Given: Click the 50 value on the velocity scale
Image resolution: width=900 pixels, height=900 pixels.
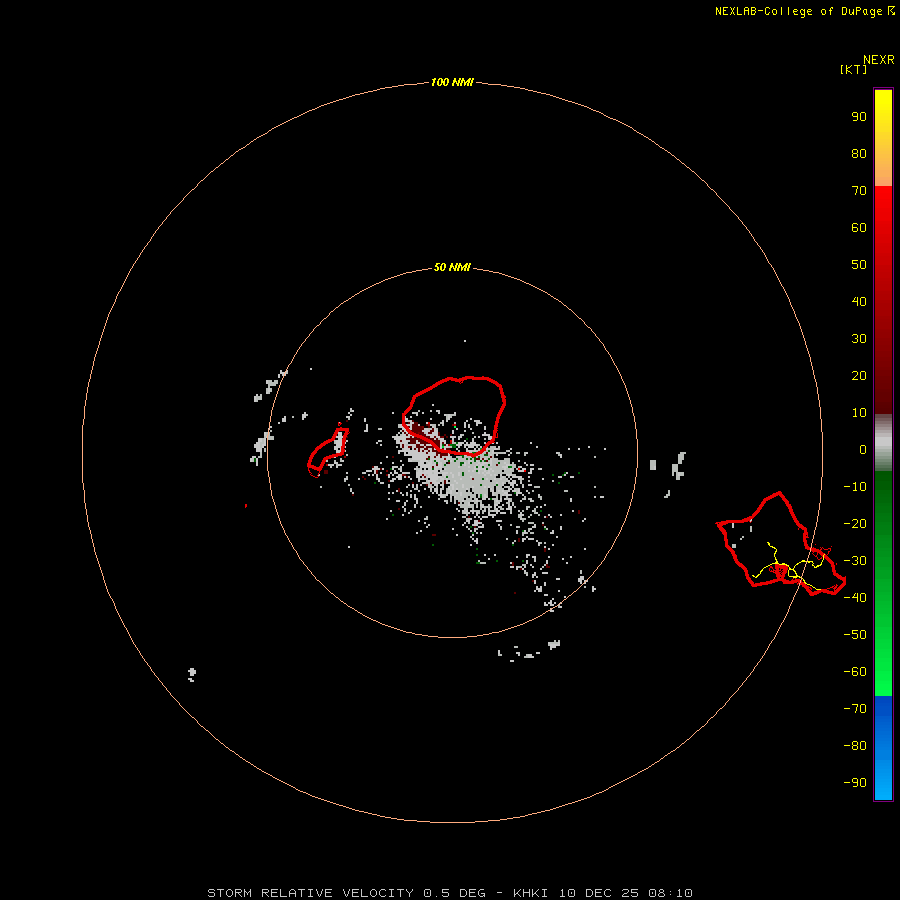Looking at the screenshot, I should [x=859, y=265].
